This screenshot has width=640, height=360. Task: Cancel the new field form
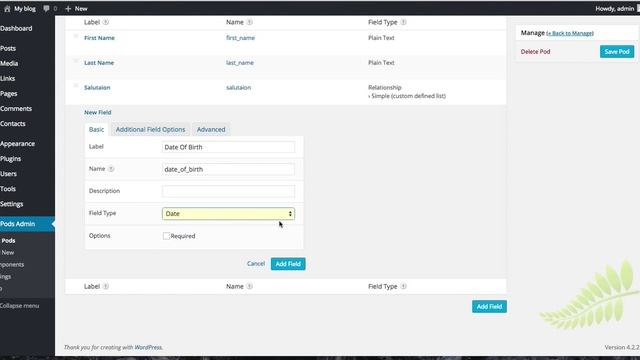point(256,264)
